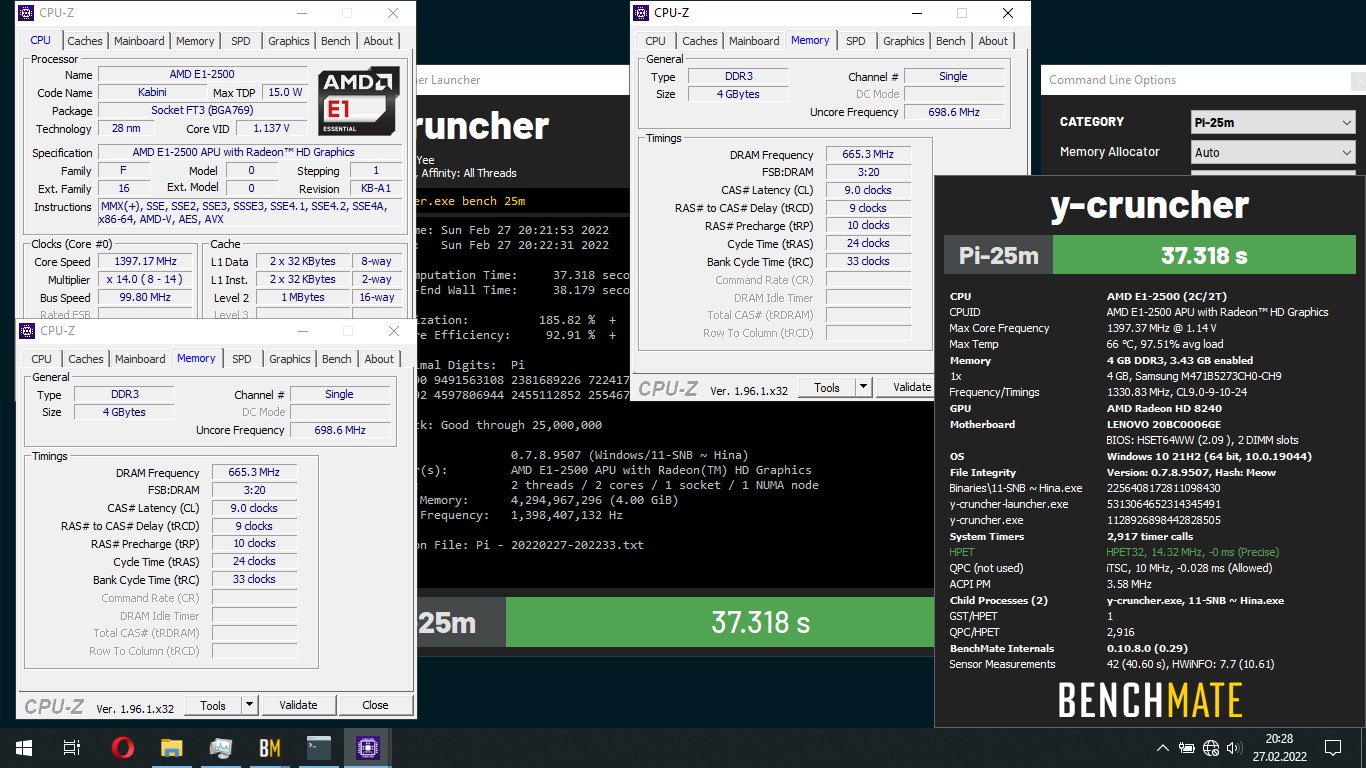Open Task View from the taskbar
Screen dimensions: 1366x768
71,747
